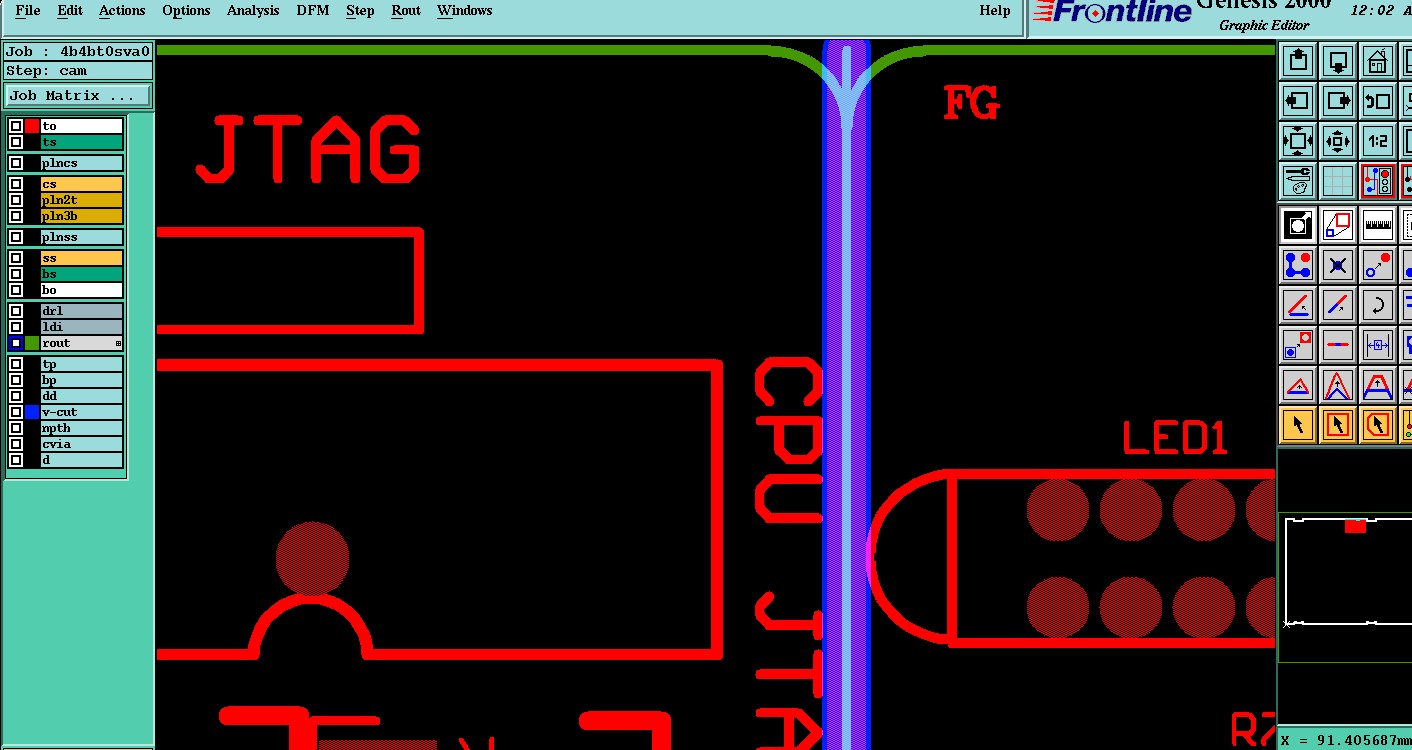The height and width of the screenshot is (750, 1412).
Task: Select layer name 'npth'
Action: click(82, 428)
